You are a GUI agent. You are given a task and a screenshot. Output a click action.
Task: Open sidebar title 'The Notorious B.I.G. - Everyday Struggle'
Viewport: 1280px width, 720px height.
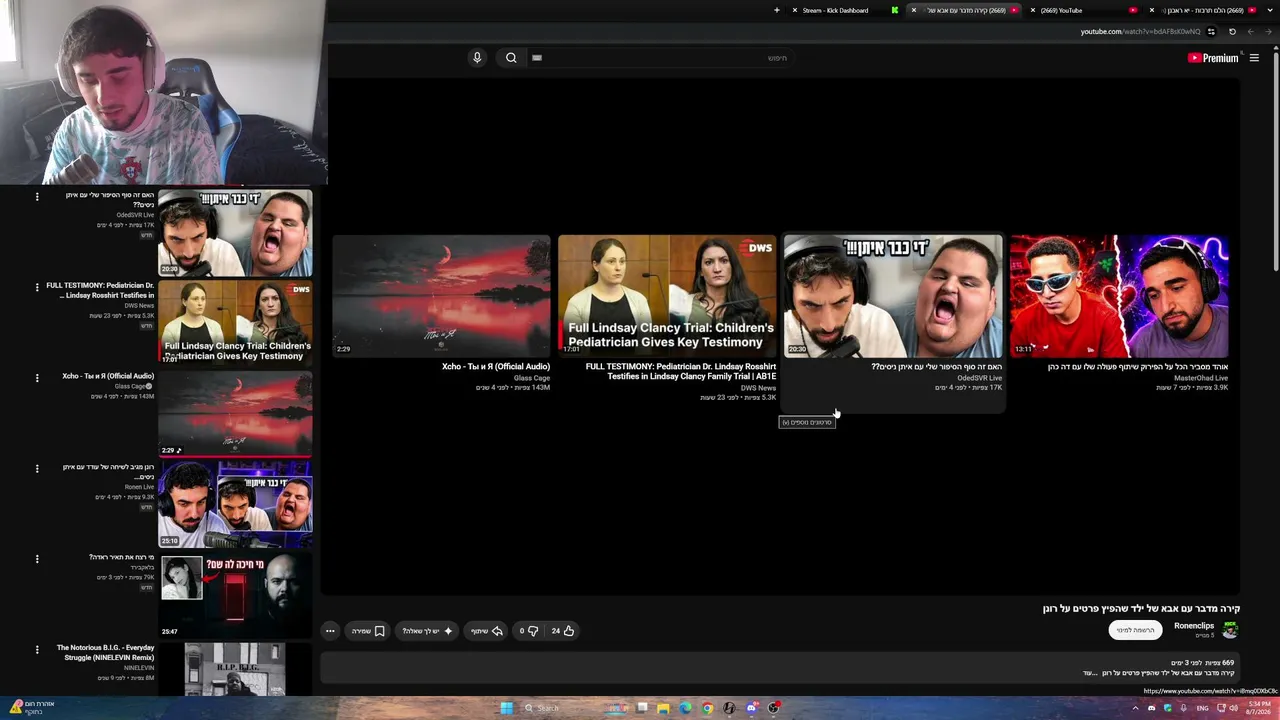[x=105, y=653]
